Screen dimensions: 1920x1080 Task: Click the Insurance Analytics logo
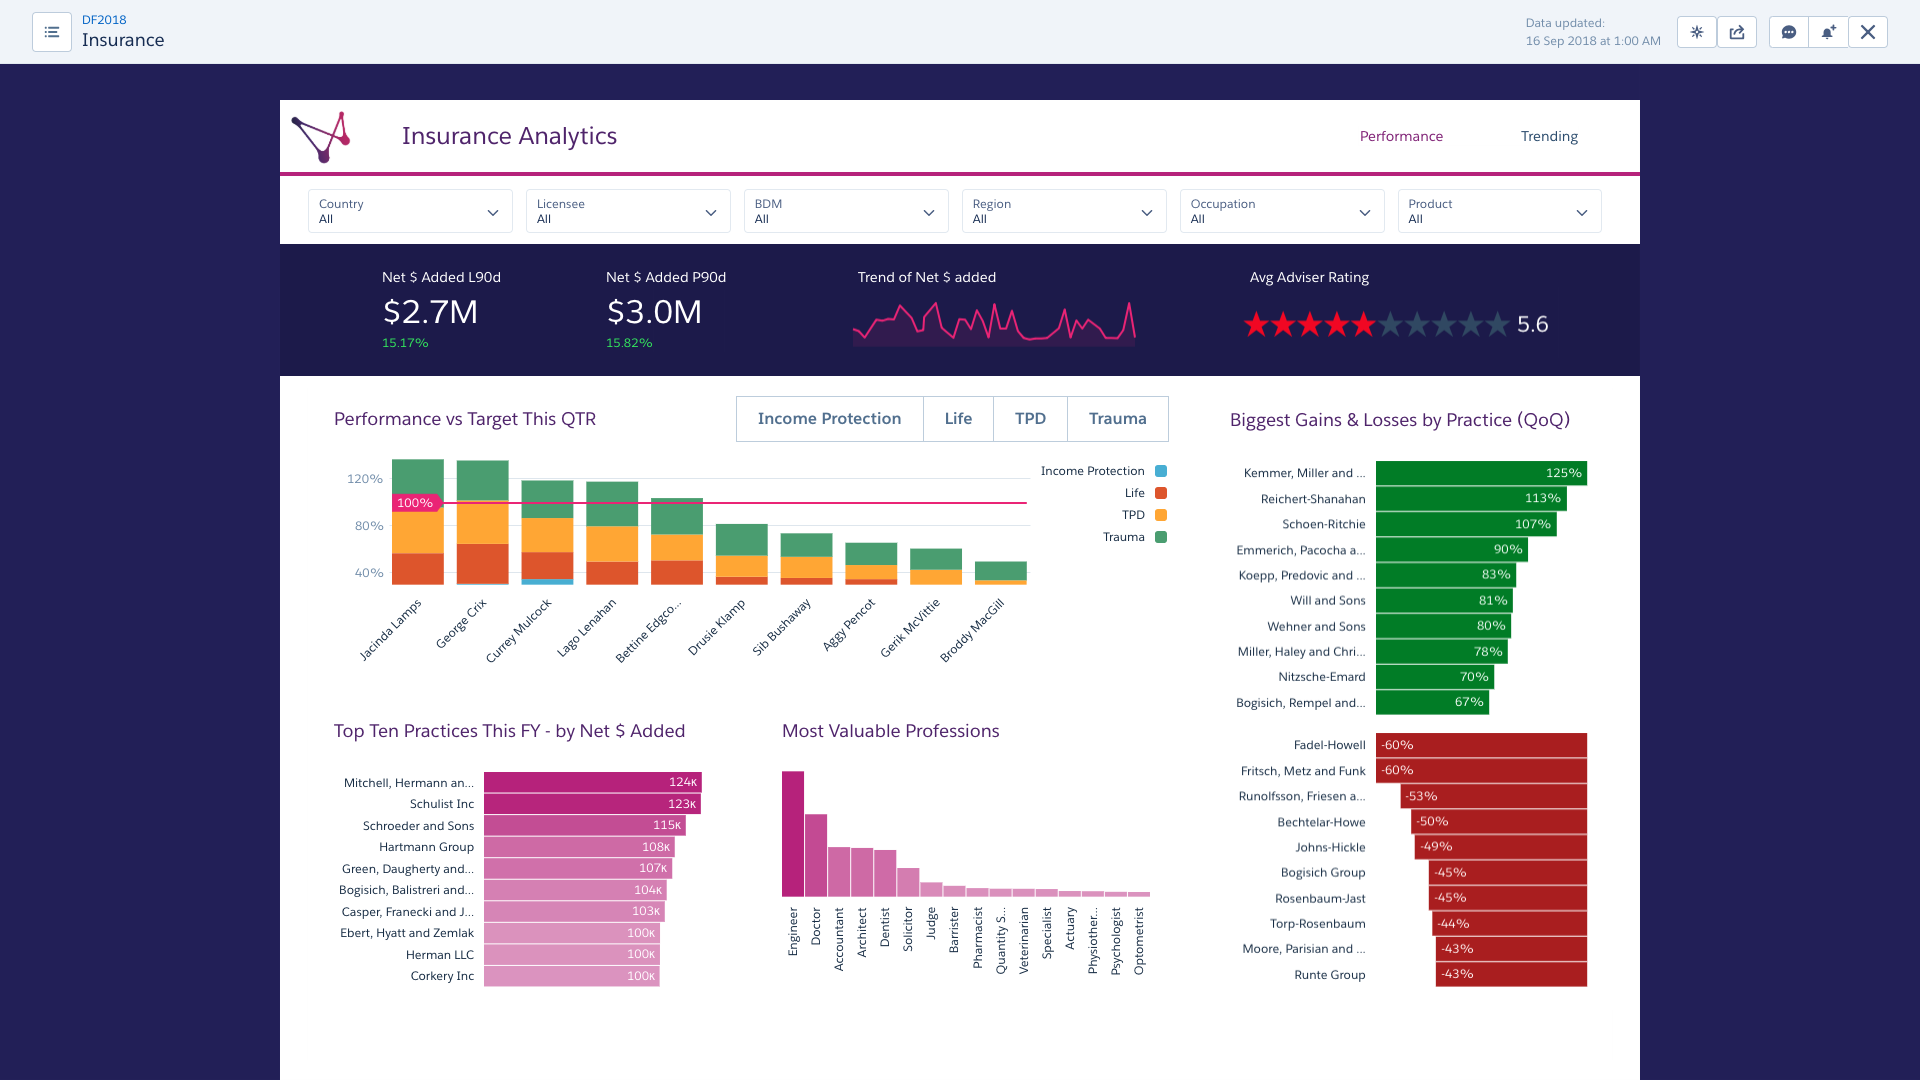tap(321, 137)
